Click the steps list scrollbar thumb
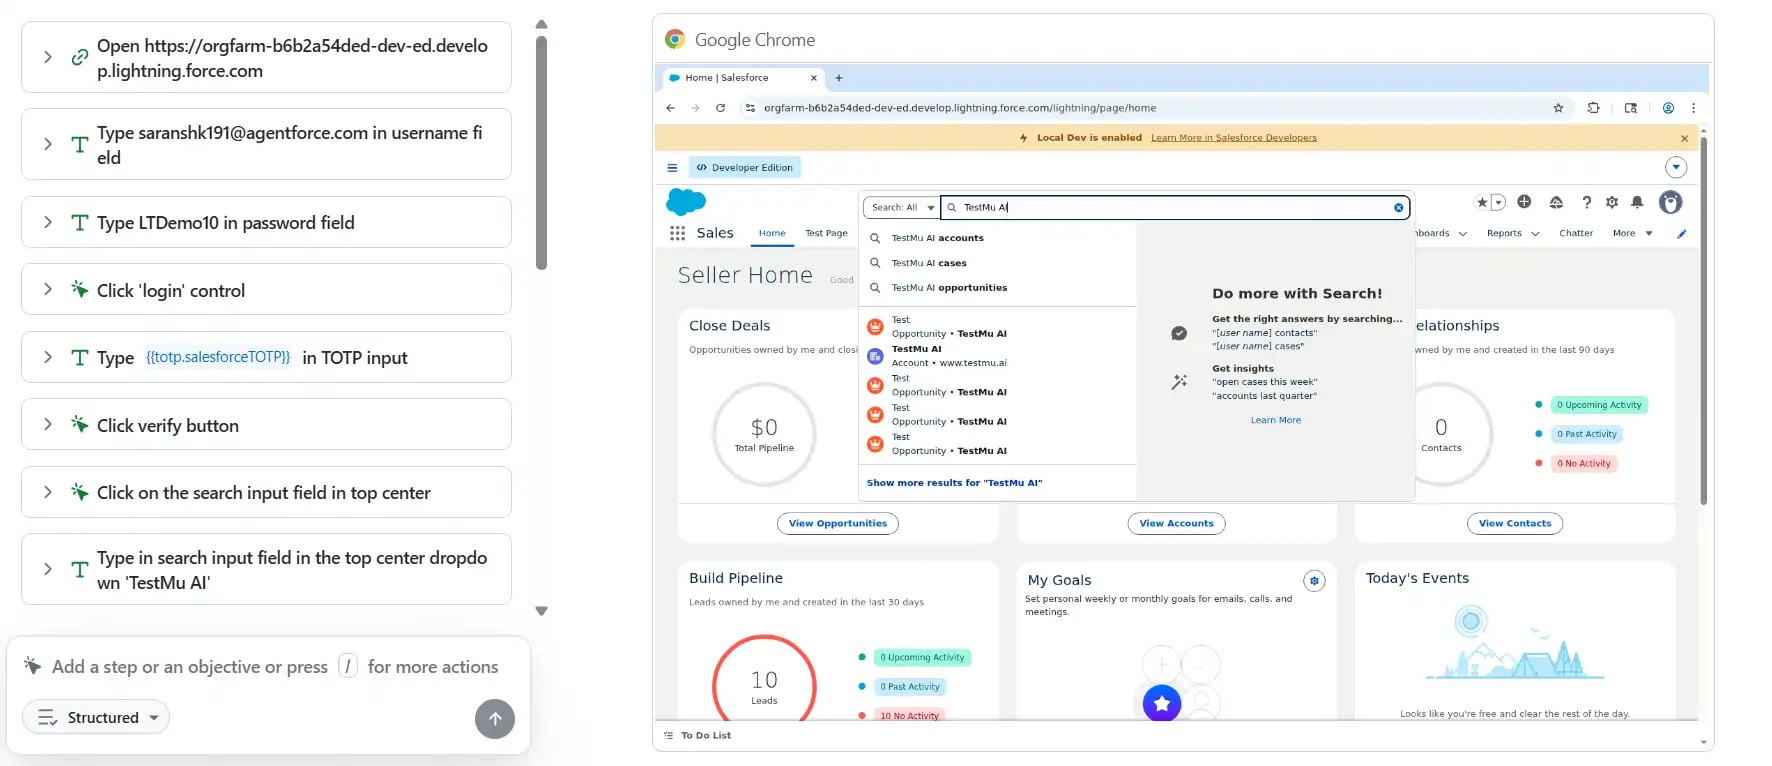The image size is (1772, 766). coord(541,153)
